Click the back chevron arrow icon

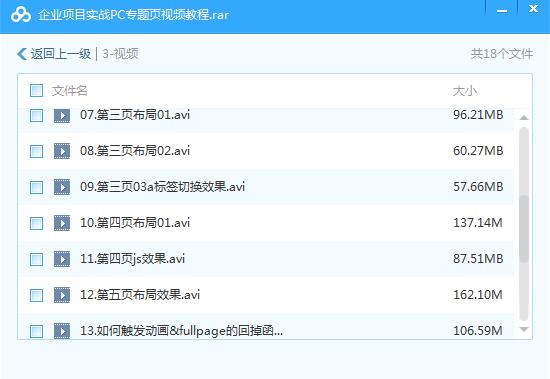point(22,54)
